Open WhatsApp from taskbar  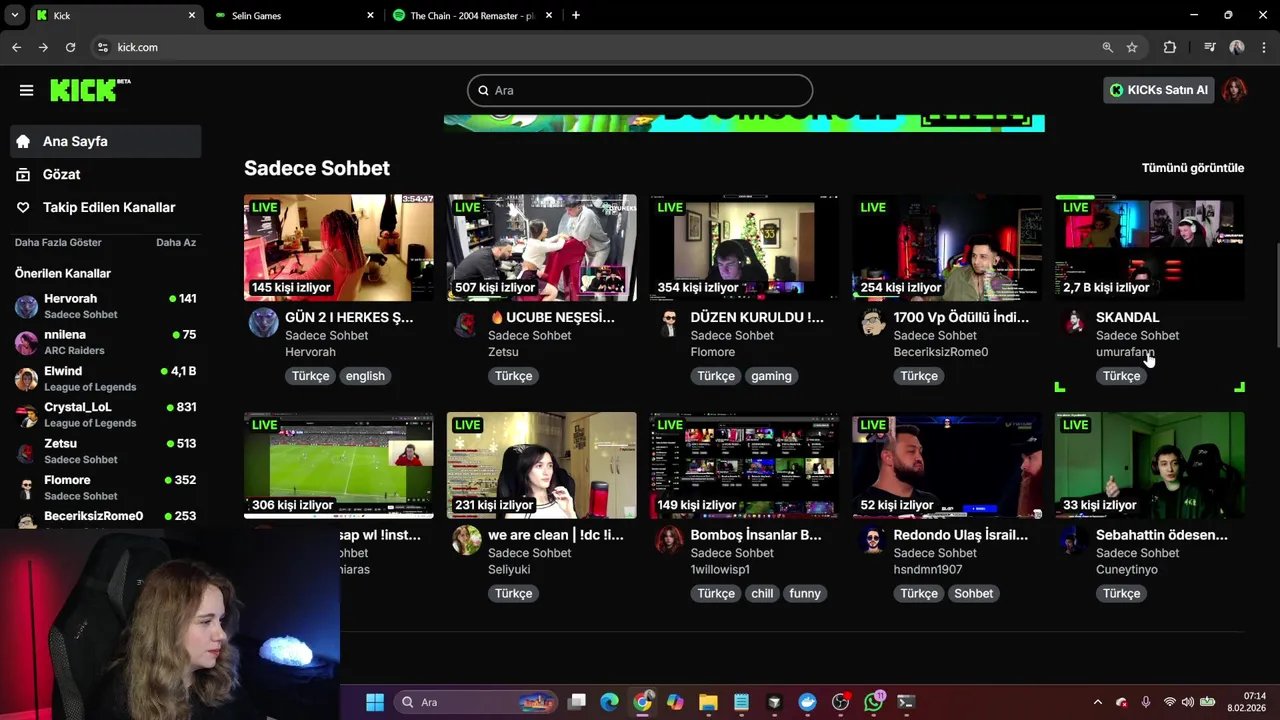(x=874, y=702)
